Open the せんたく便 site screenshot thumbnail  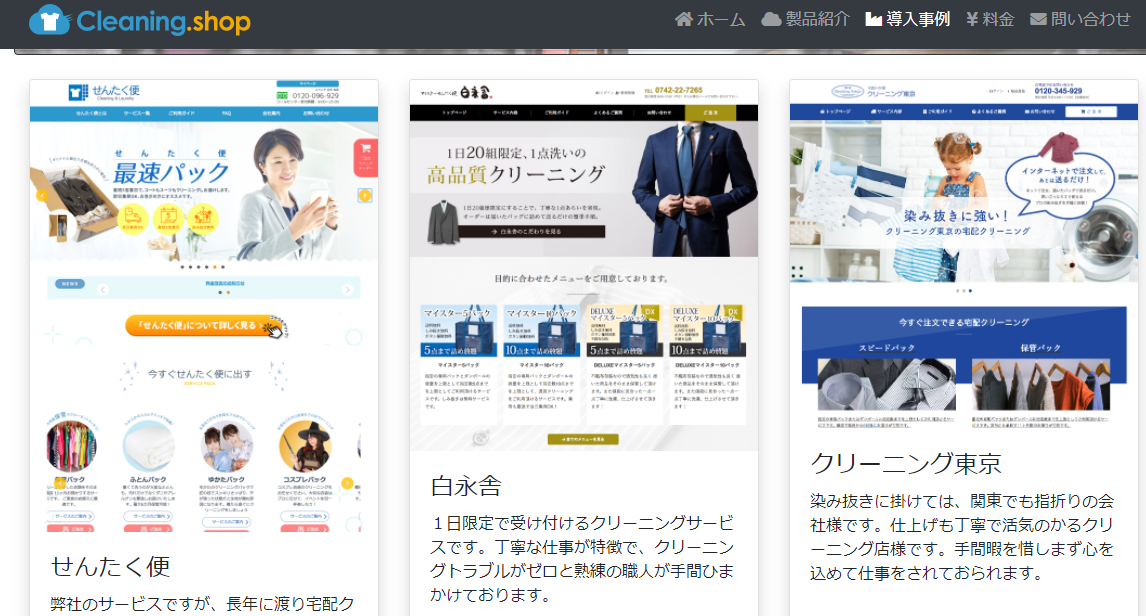(x=204, y=306)
